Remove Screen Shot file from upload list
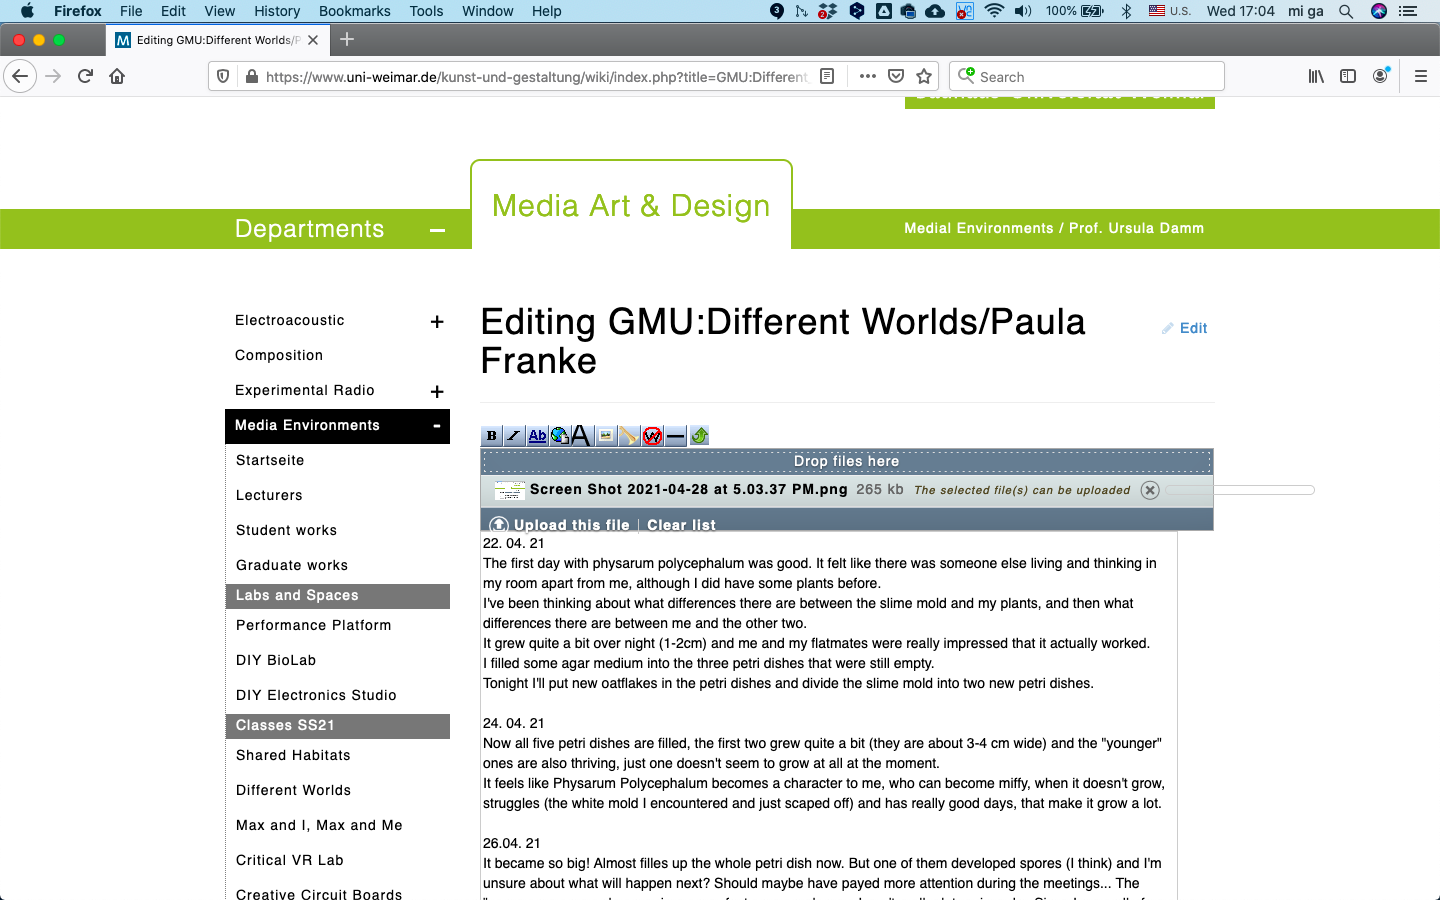The height and width of the screenshot is (900, 1440). pos(1150,490)
